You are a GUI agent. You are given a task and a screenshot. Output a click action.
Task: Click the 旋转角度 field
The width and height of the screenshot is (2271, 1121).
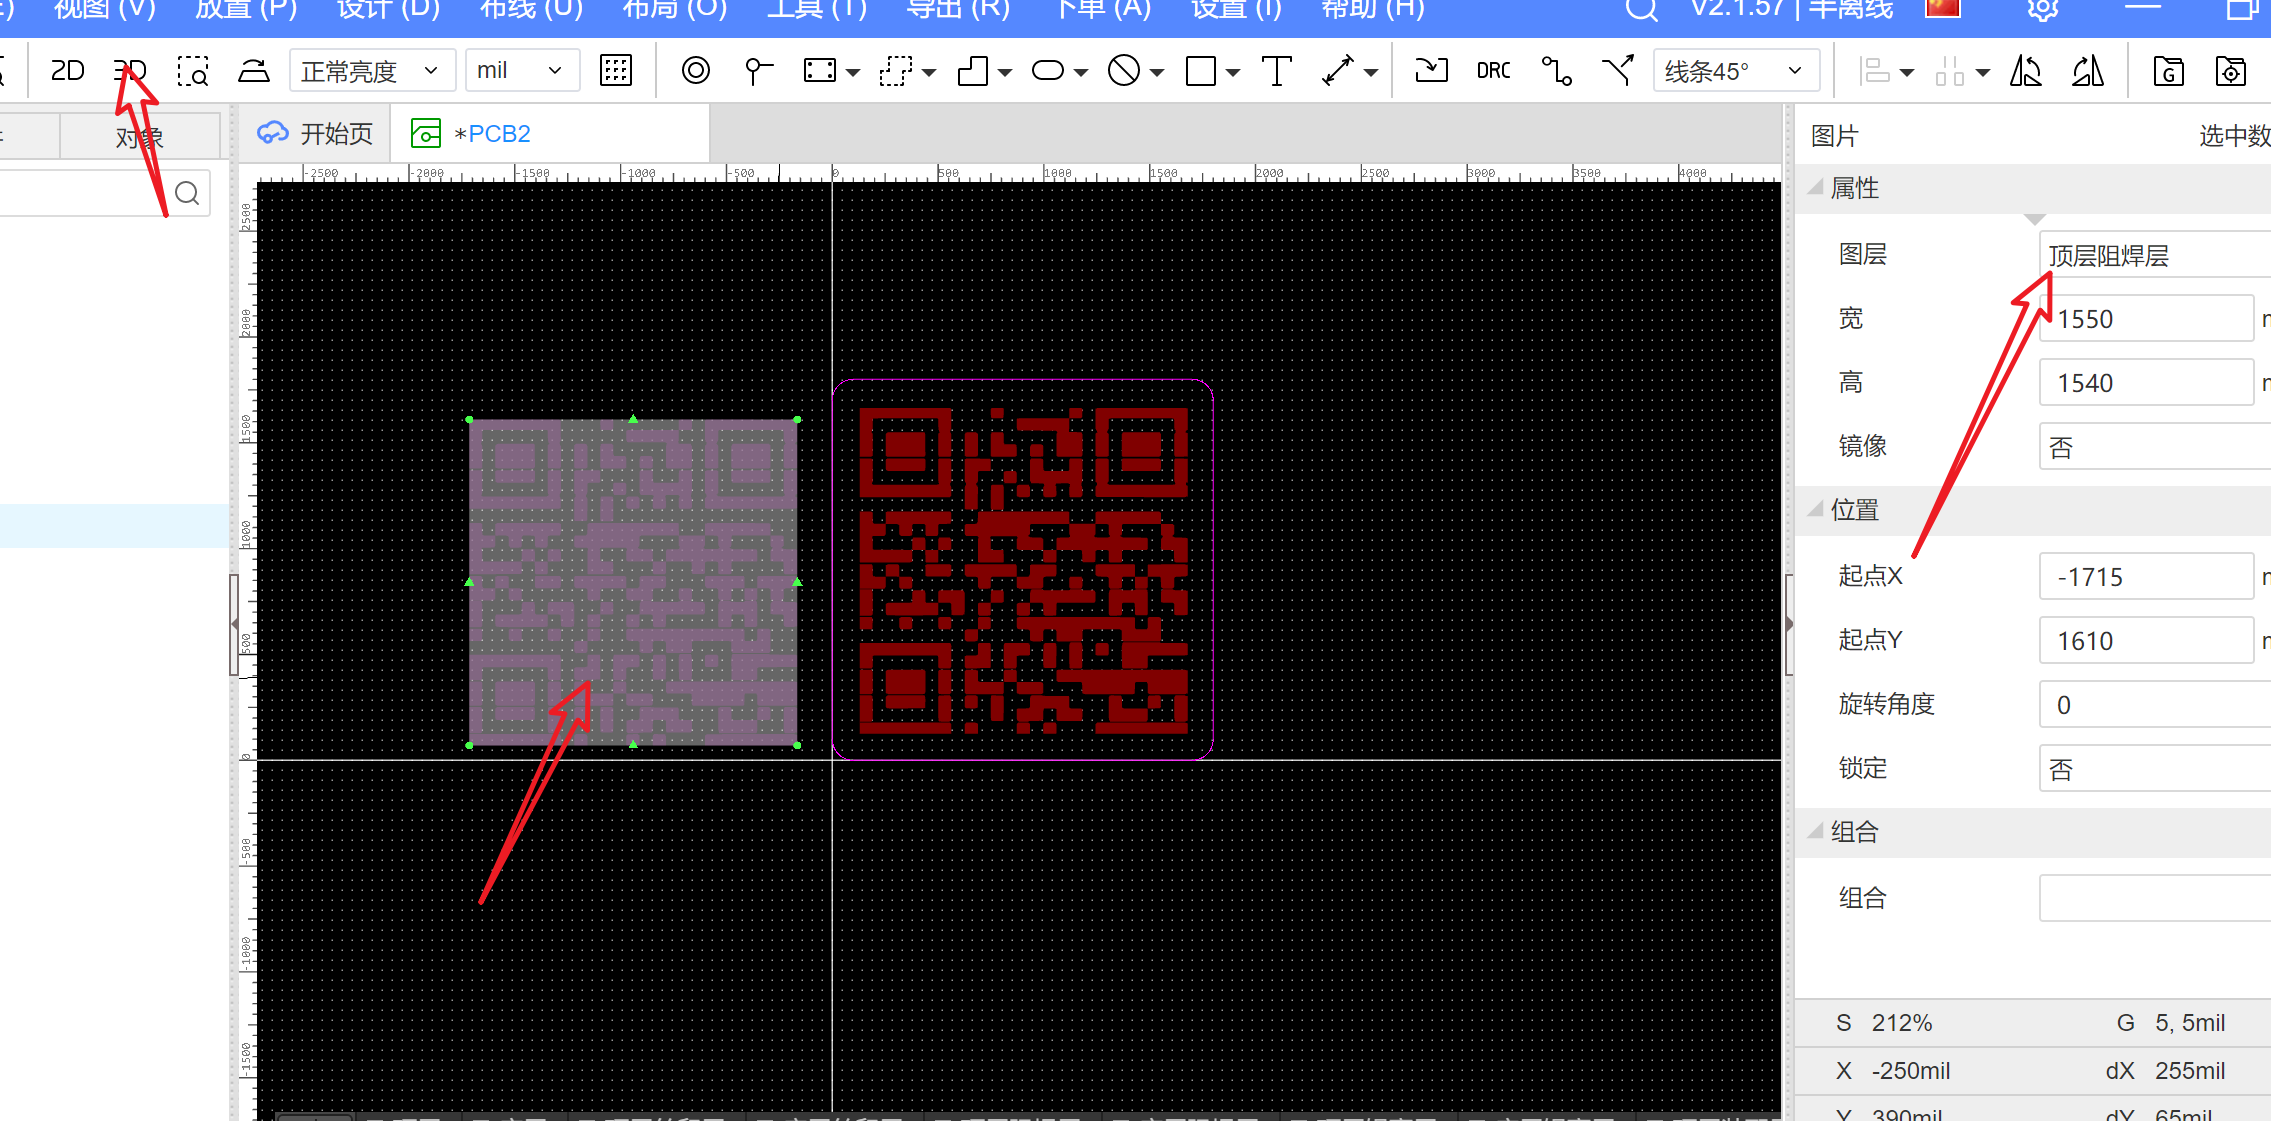tap(2155, 705)
